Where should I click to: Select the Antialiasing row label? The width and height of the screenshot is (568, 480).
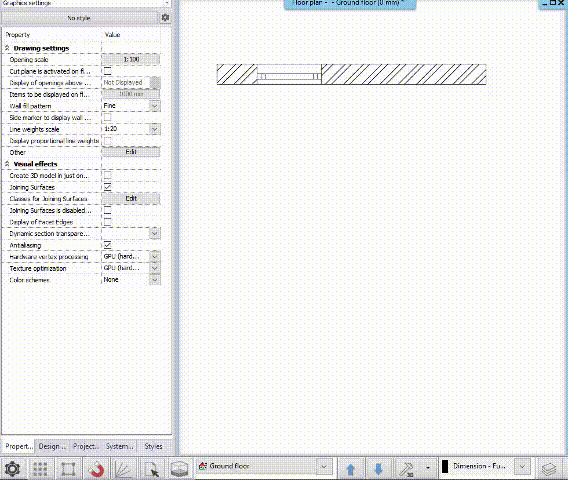(25, 245)
